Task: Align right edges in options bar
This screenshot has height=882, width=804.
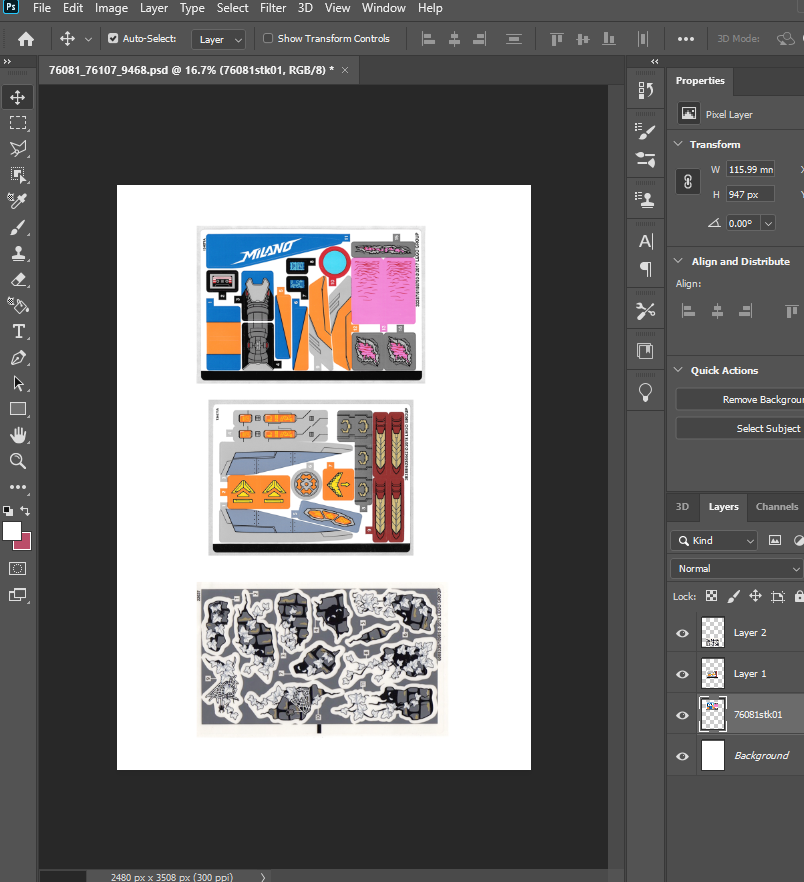Action: click(x=479, y=39)
